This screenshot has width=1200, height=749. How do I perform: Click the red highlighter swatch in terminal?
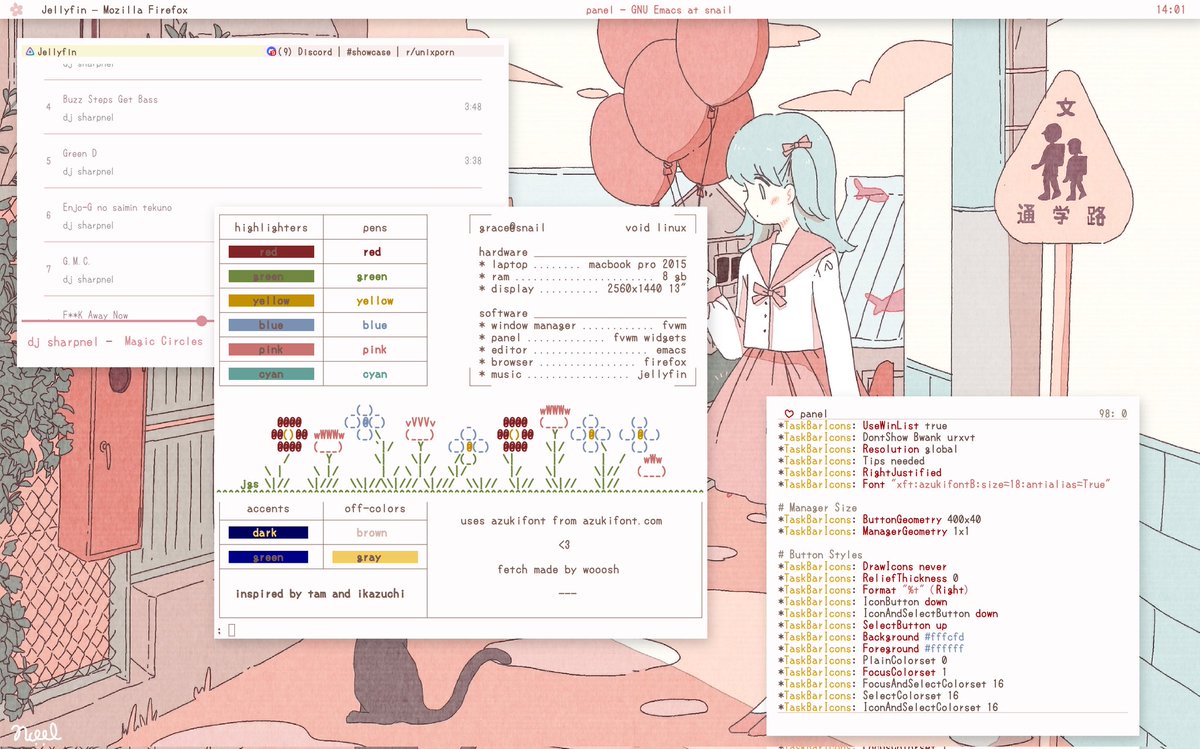coord(271,252)
